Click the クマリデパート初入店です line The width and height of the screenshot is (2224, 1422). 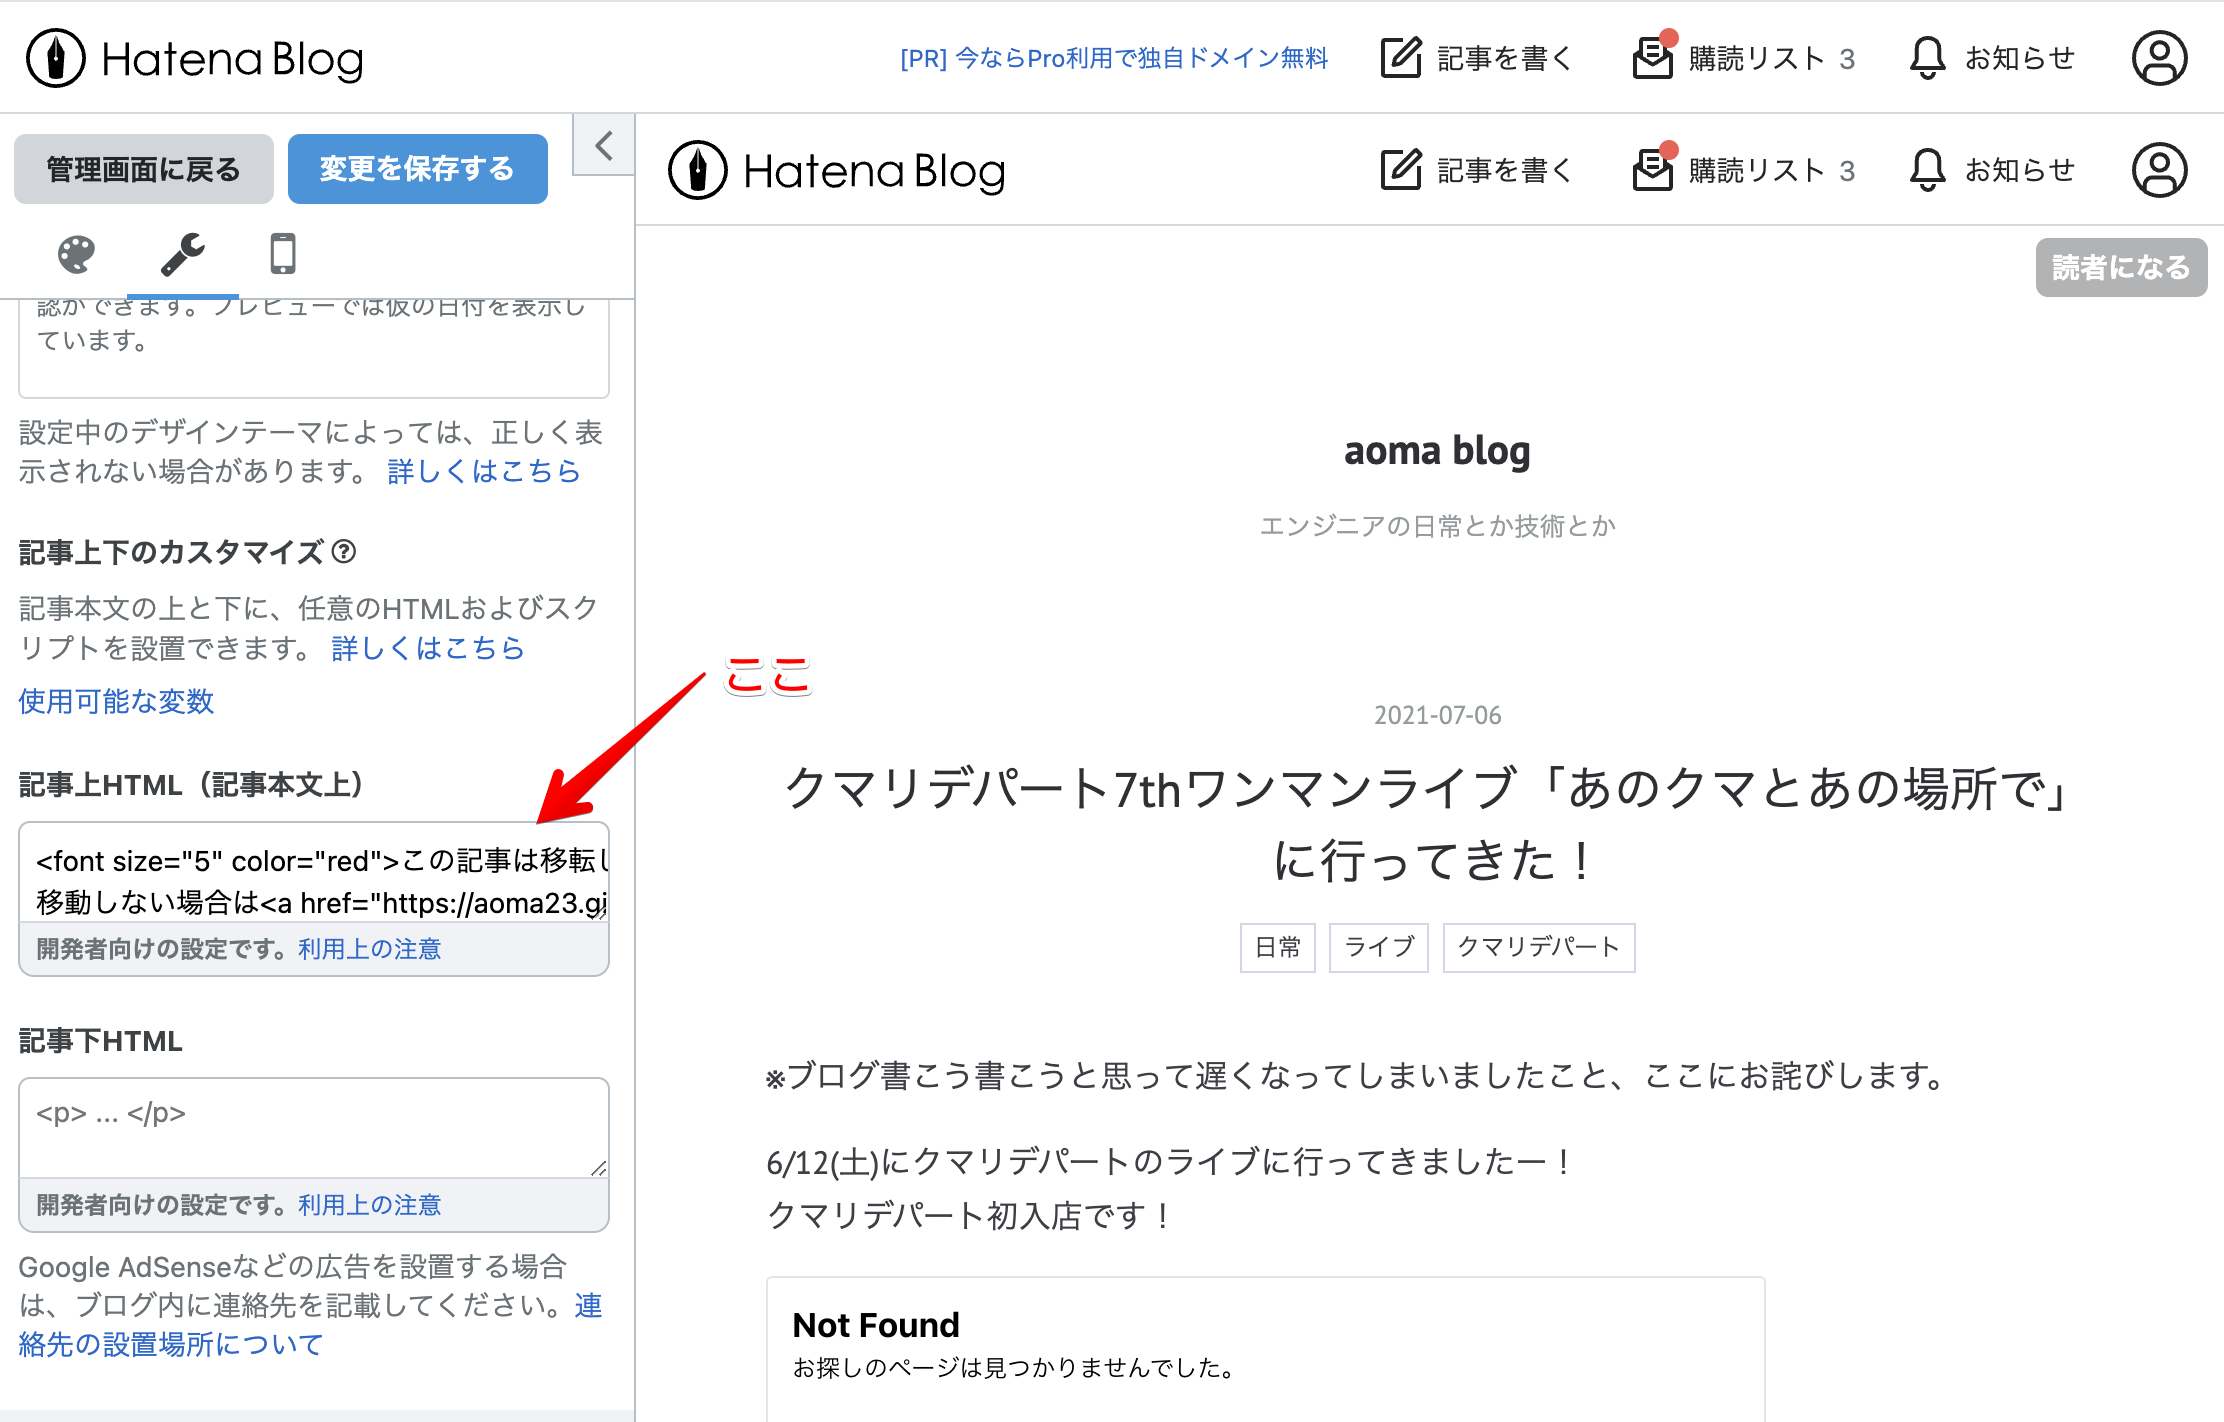[969, 1216]
